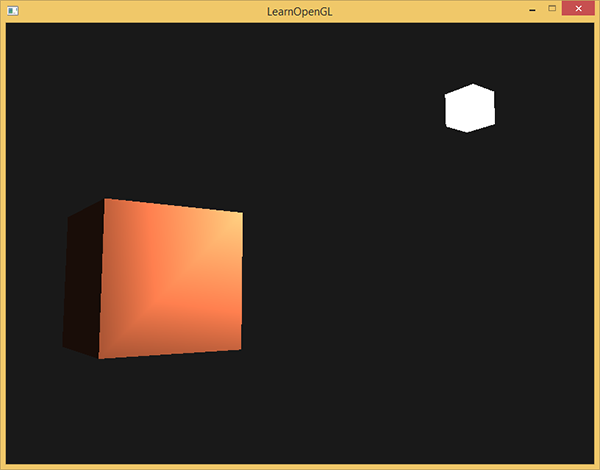Click the window's left yellow border
This screenshot has width=600, height=470.
pyautogui.click(x=3, y=240)
